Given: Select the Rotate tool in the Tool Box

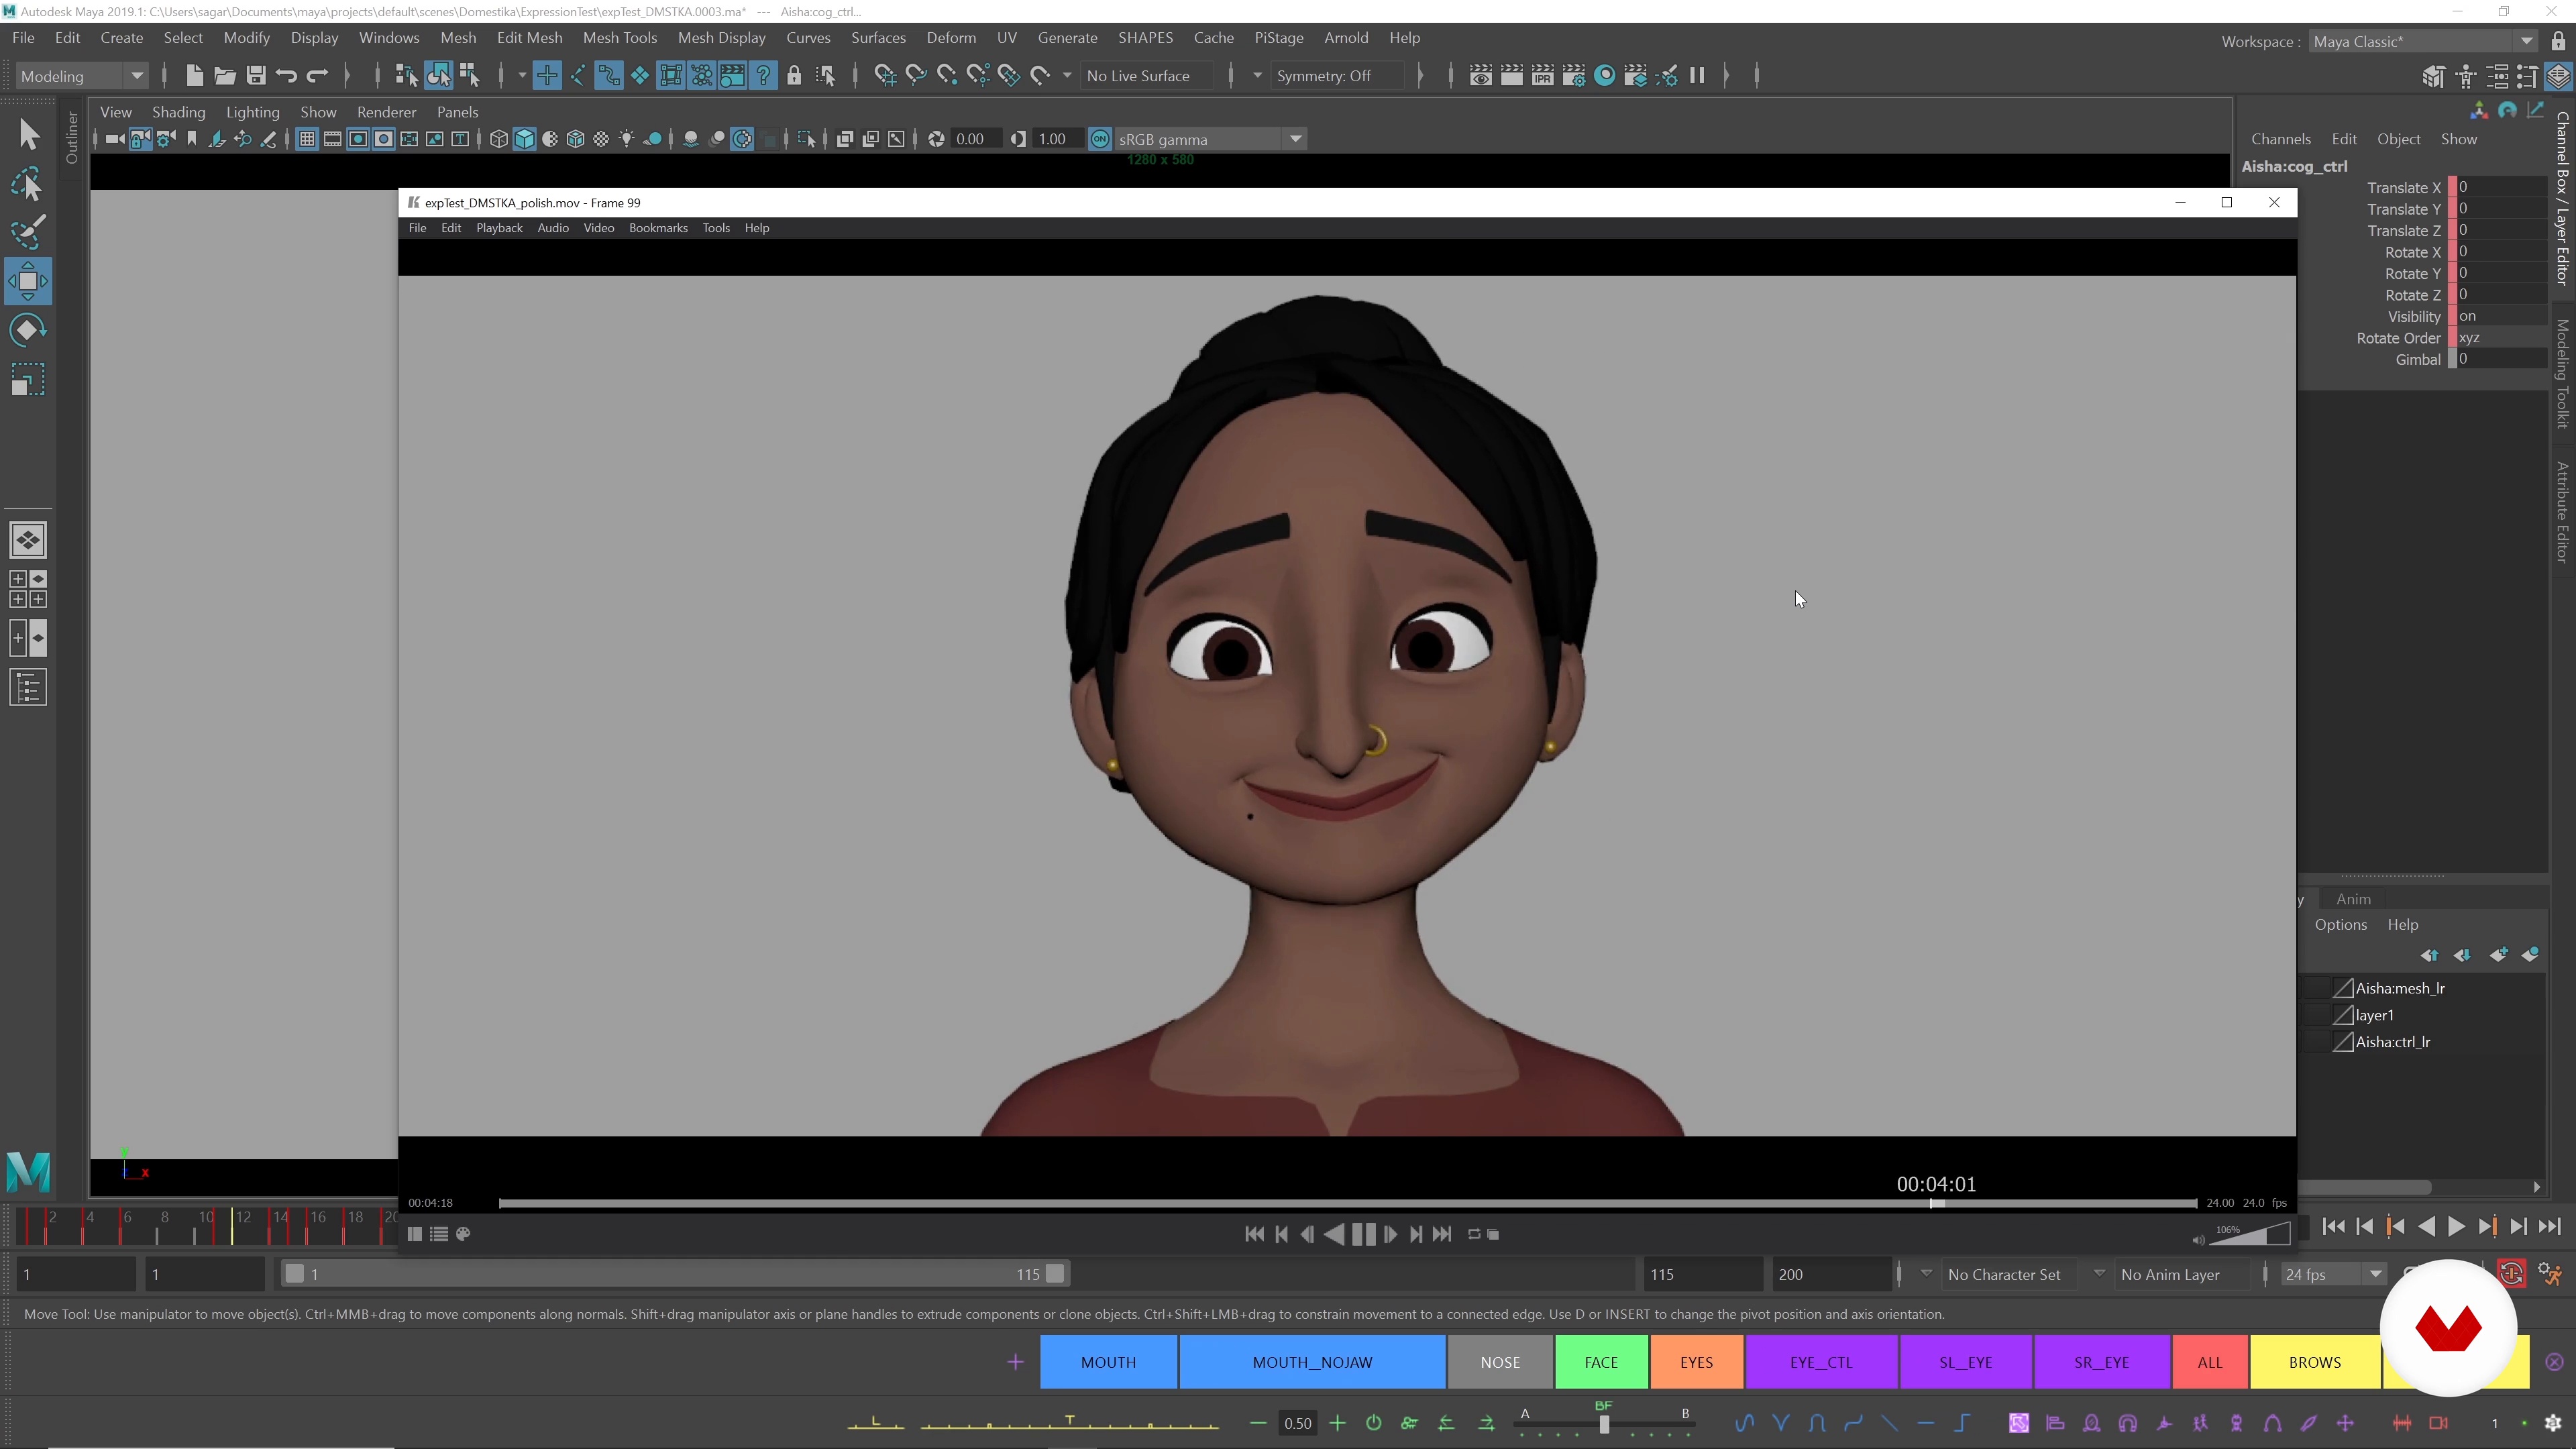Looking at the screenshot, I should pos(28,330).
